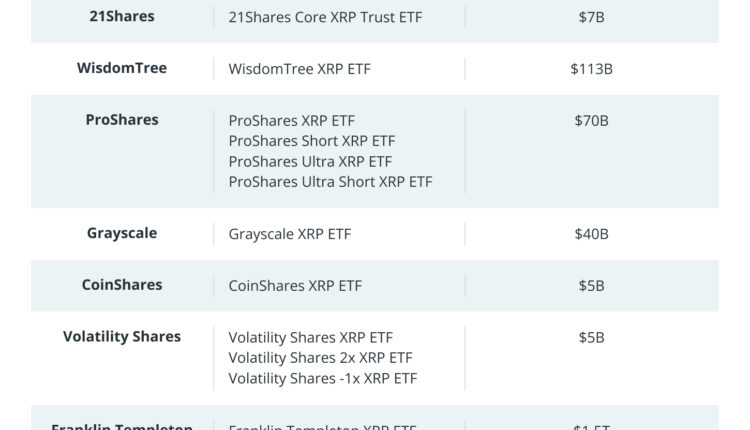Pick the ProShares Ultra Short XRP ETF line

330,182
